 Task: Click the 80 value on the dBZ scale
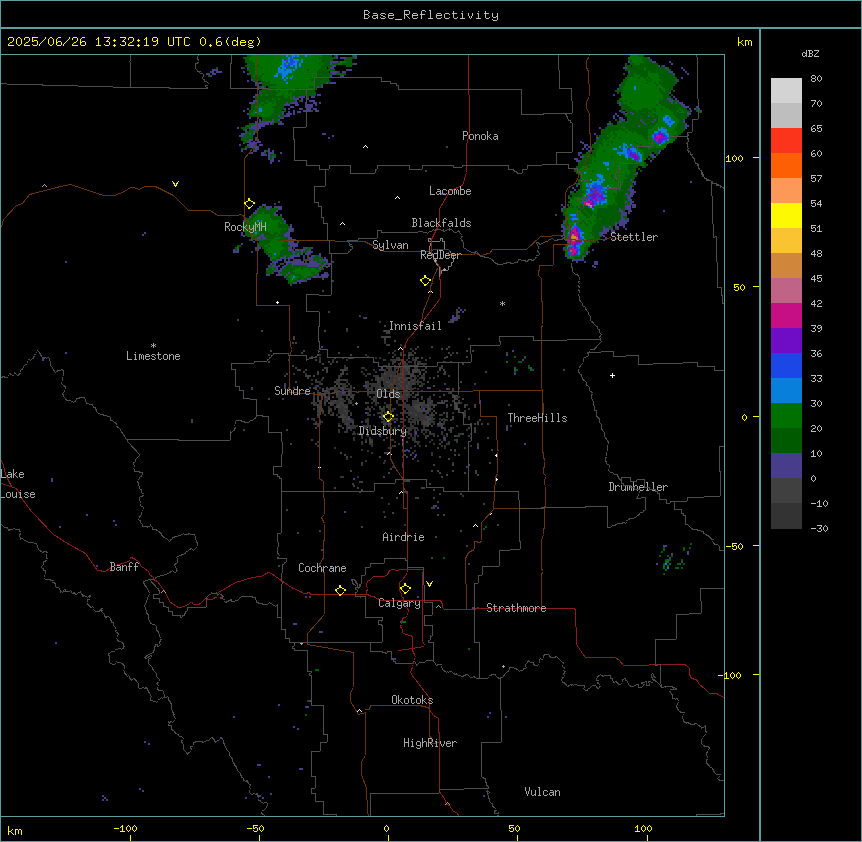[x=816, y=79]
